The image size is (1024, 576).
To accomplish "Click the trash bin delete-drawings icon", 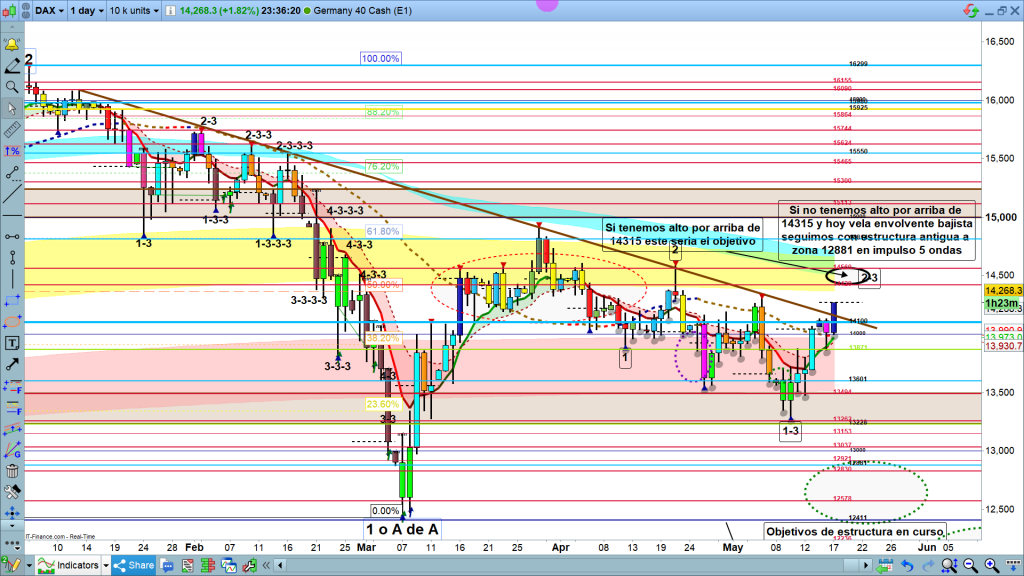I will click(x=13, y=471).
